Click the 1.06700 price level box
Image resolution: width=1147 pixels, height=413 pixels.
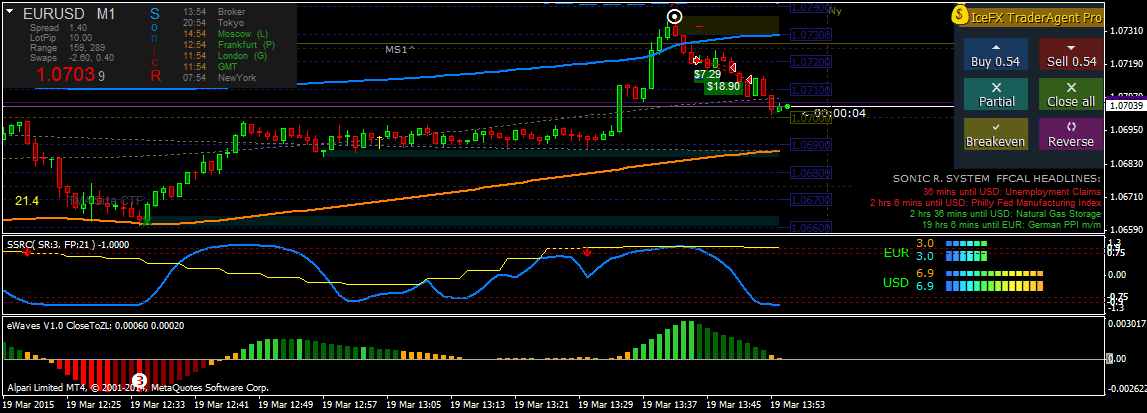click(812, 200)
